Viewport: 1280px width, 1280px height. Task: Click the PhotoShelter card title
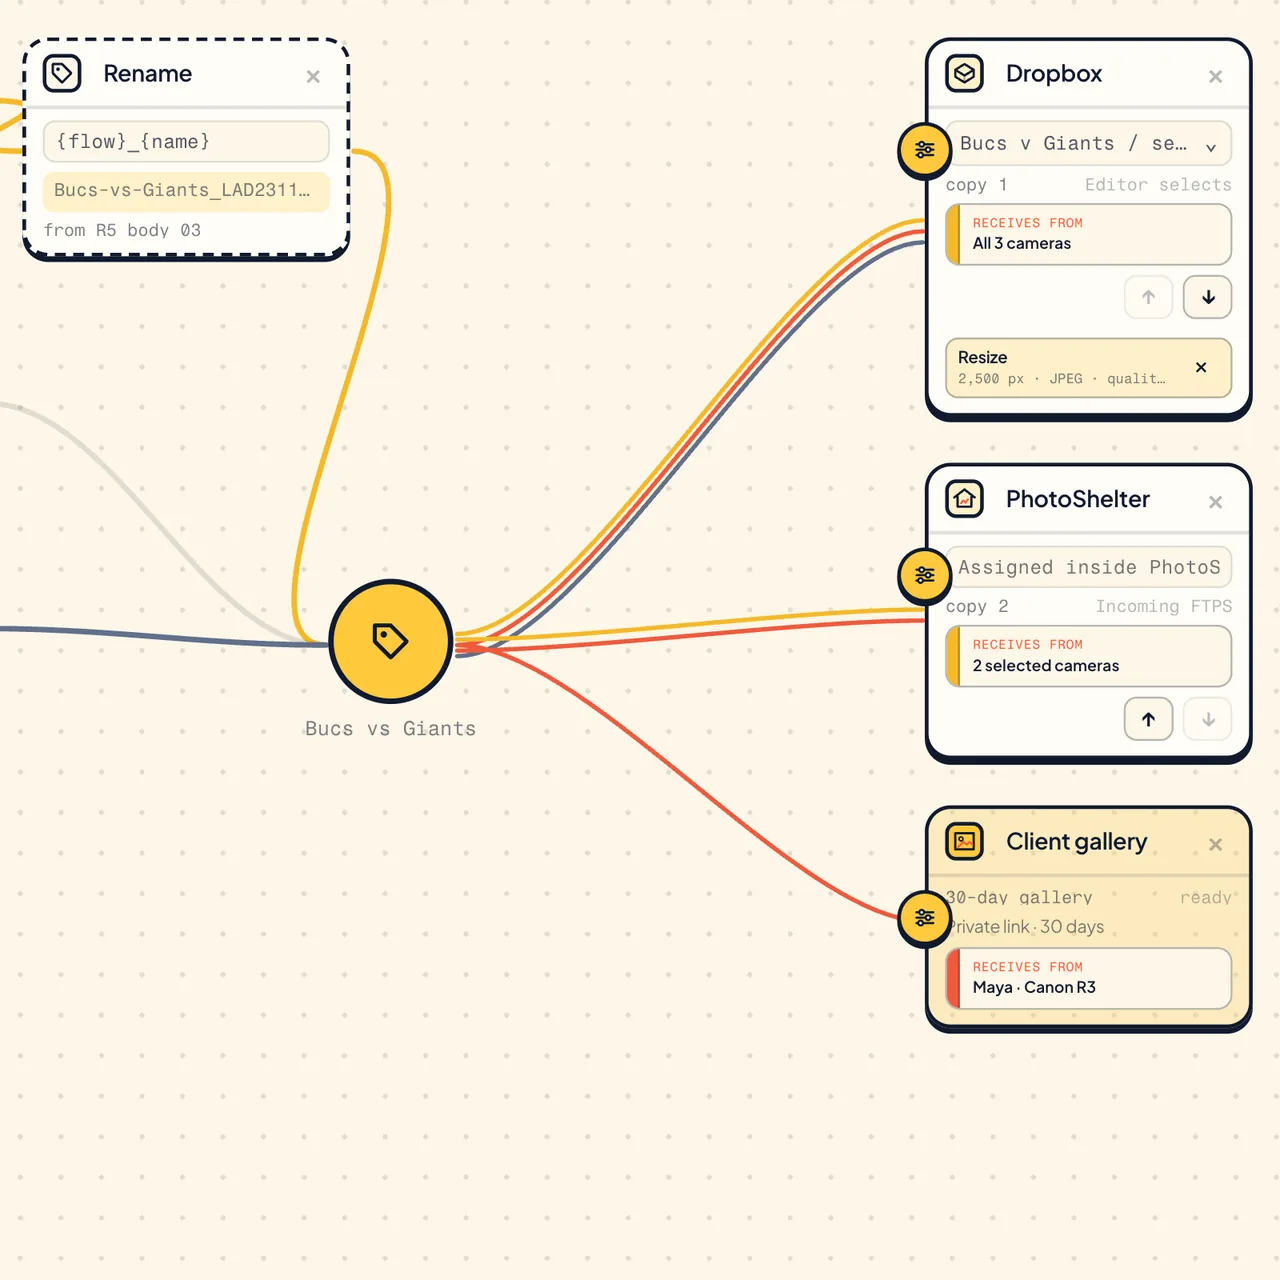point(1078,499)
